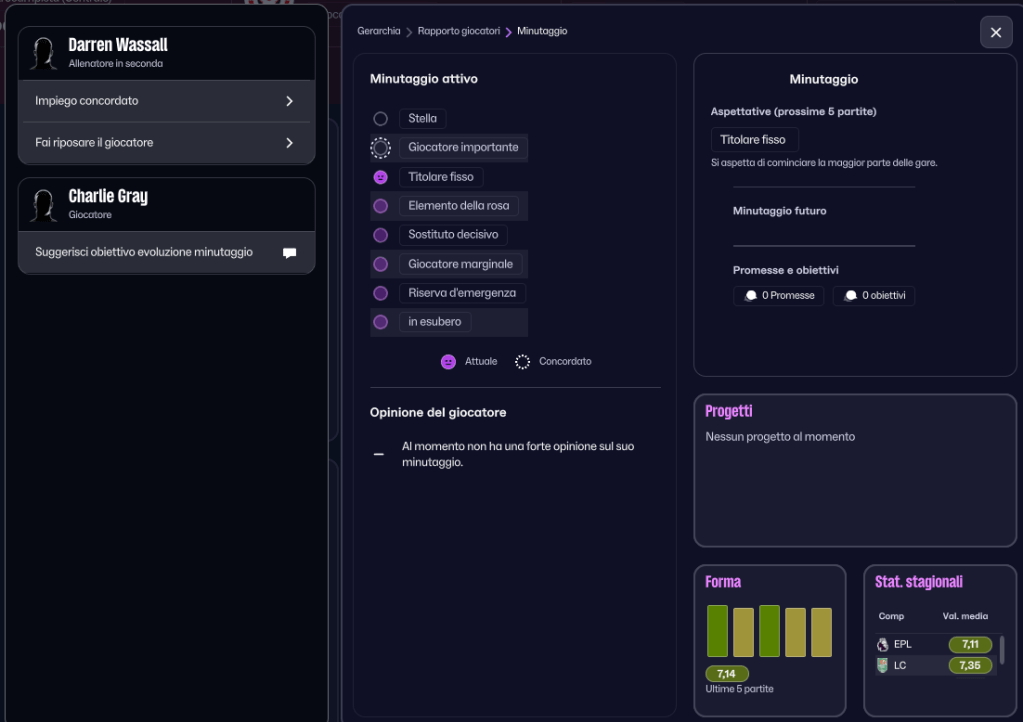The height and width of the screenshot is (722, 1023).
Task: Go to Gerarchia in the breadcrumb
Action: [x=379, y=32]
